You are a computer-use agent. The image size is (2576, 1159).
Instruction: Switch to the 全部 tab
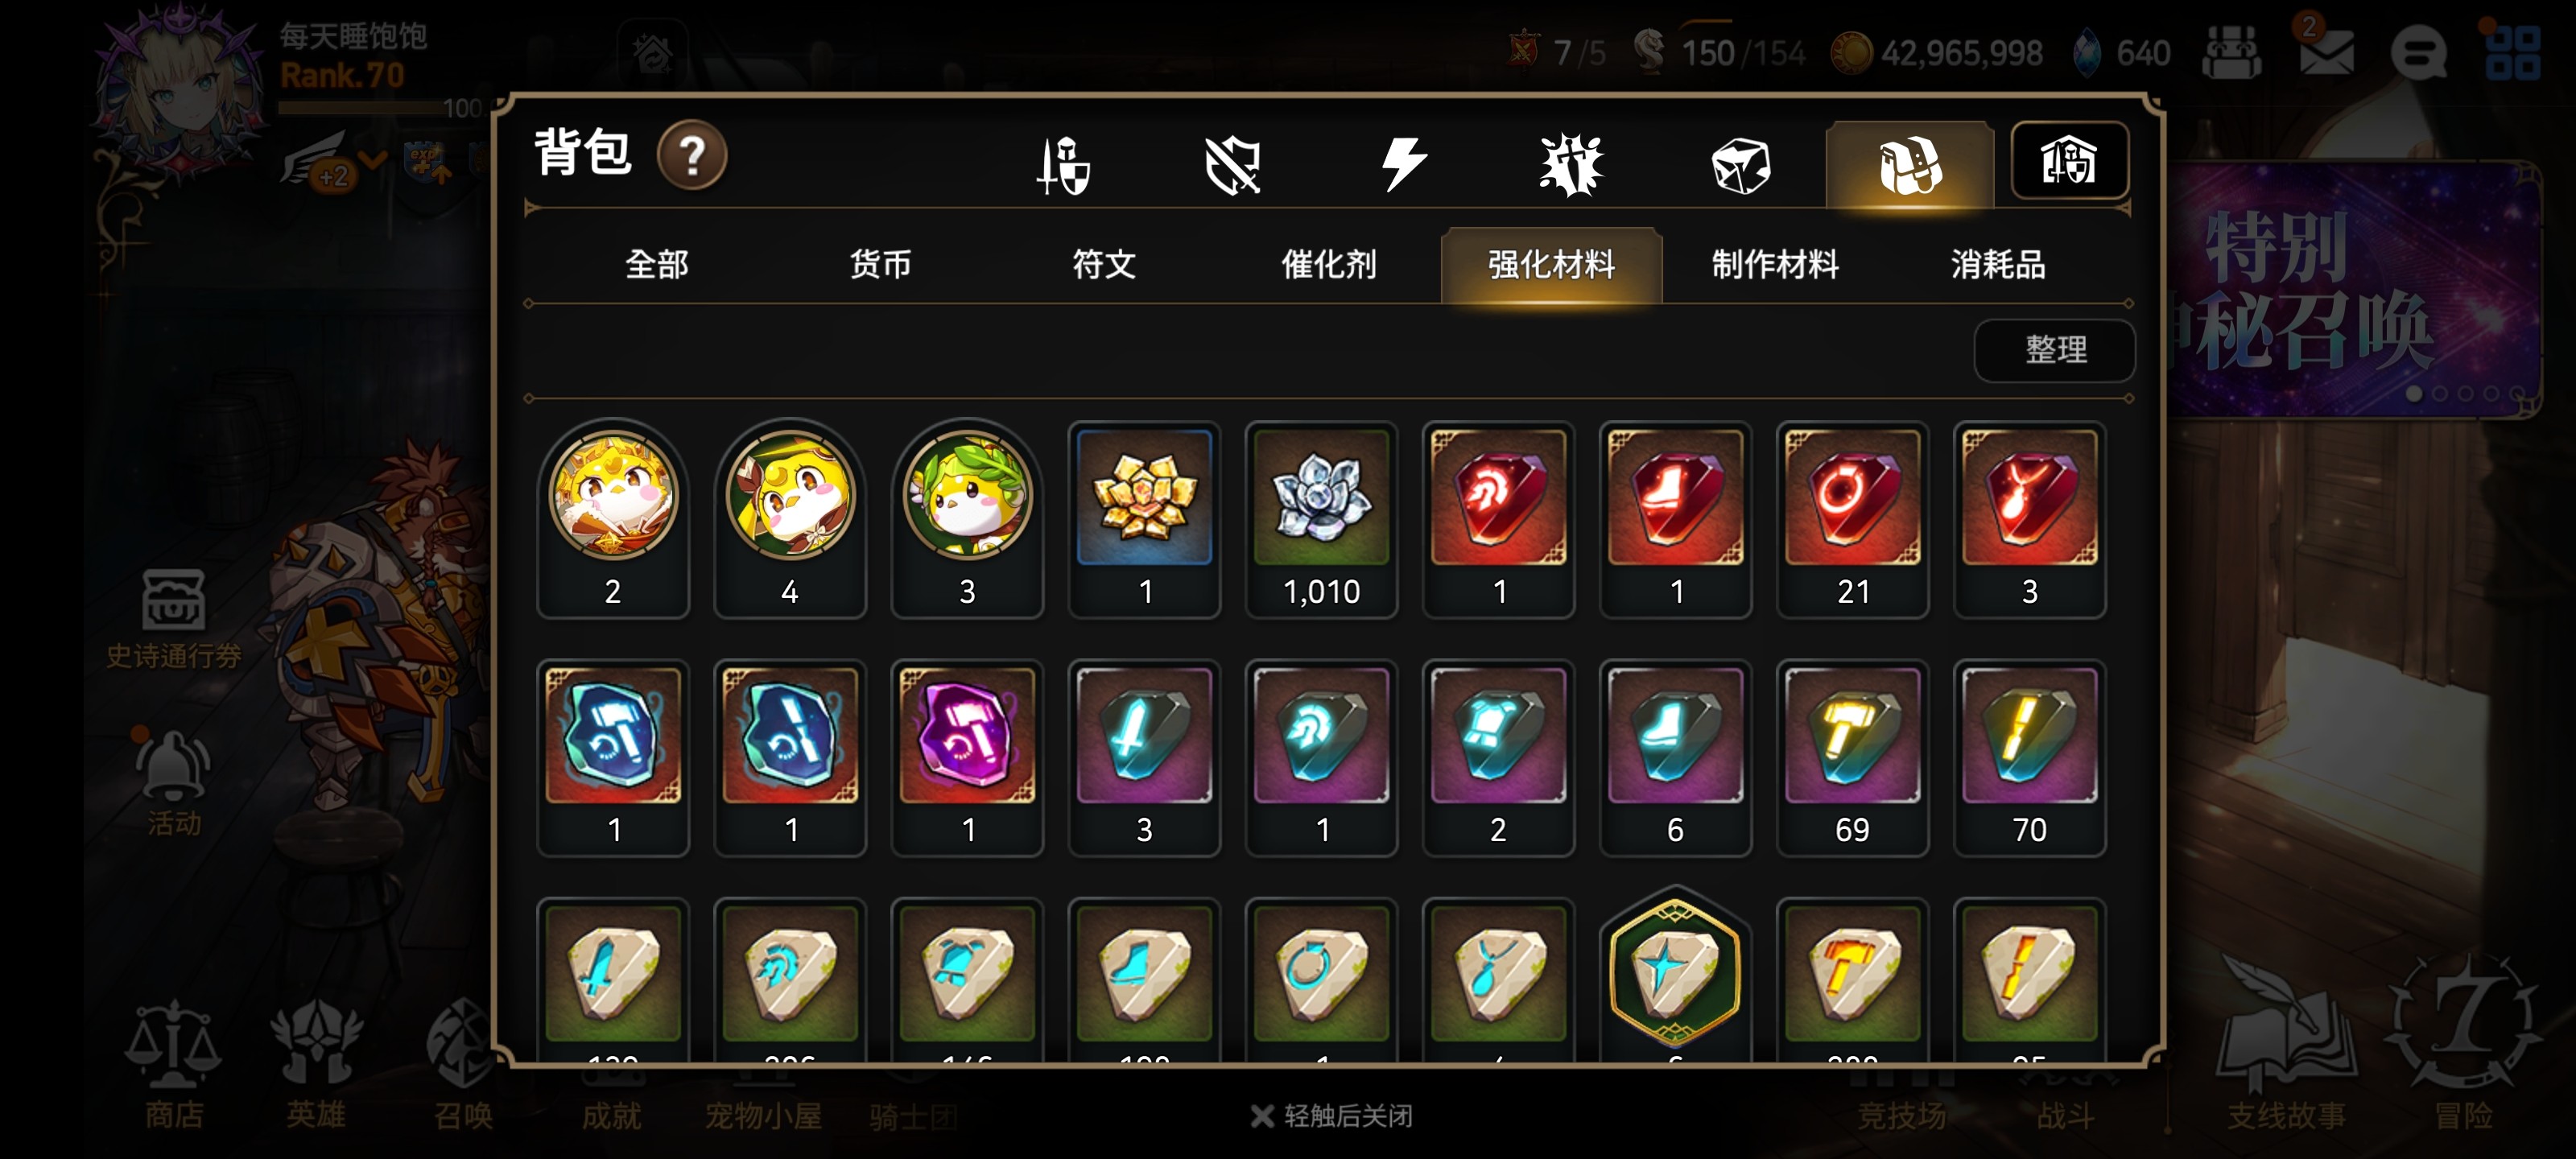657,265
